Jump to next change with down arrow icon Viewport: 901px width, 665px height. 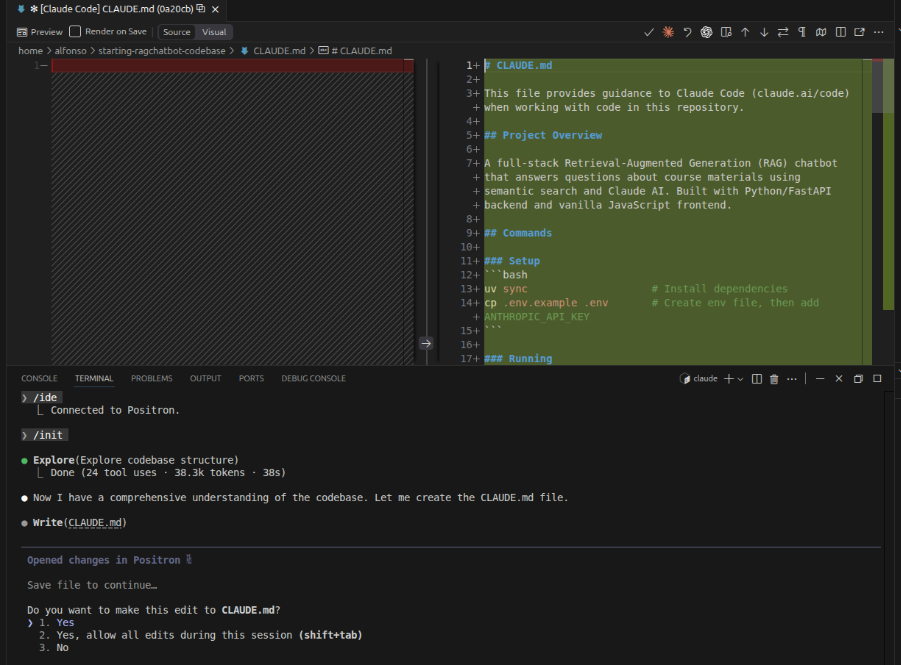763,32
